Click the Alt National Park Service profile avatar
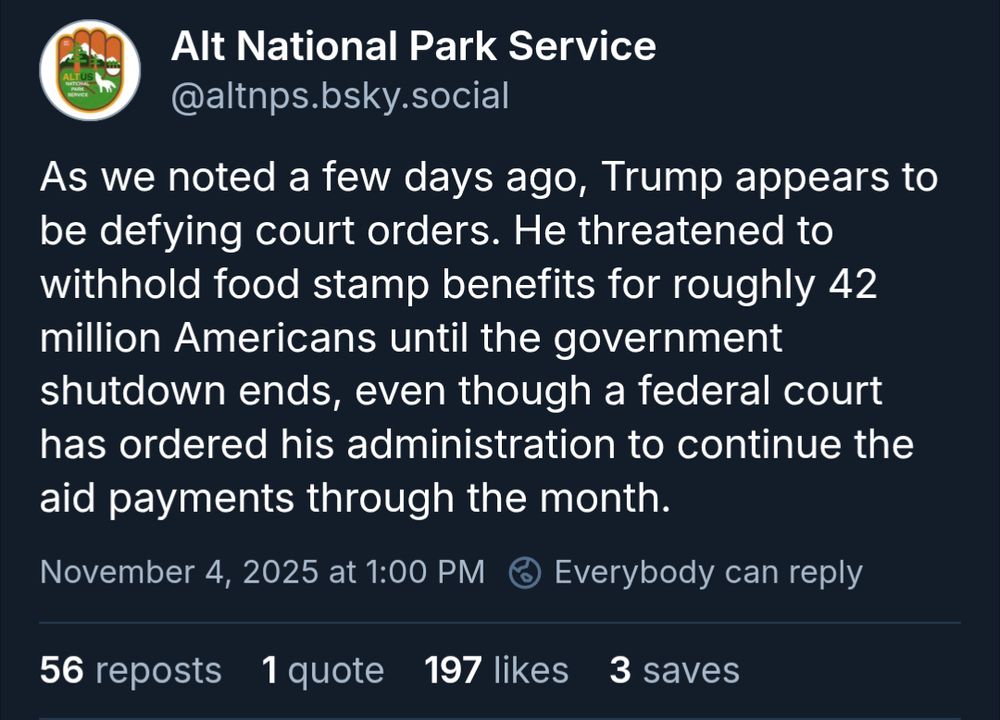This screenshot has width=1000, height=720. 90,72
